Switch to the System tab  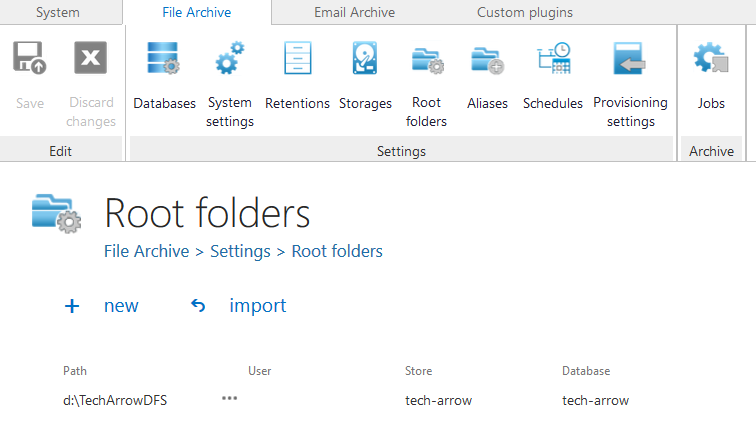(x=56, y=13)
